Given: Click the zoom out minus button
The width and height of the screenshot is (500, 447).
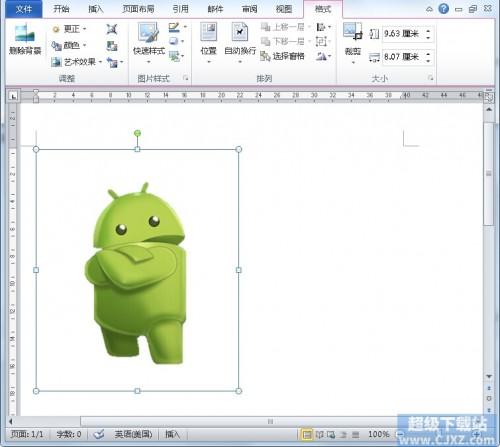Looking at the screenshot, I should [x=400, y=434].
